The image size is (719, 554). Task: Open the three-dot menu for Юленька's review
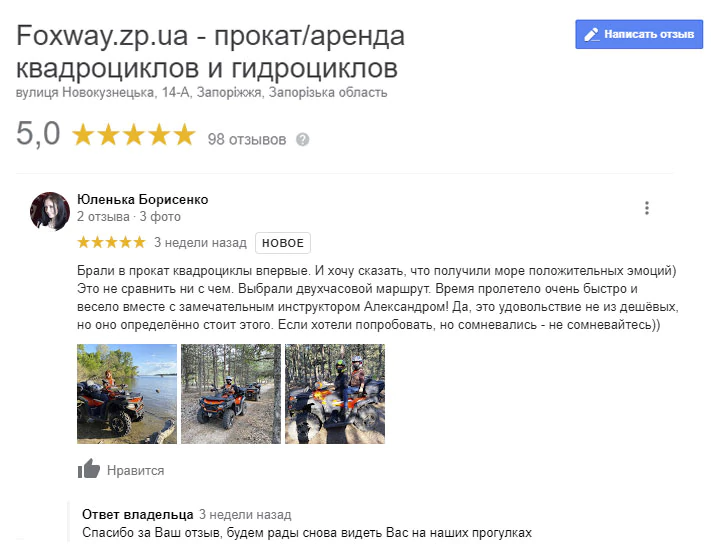pos(647,208)
